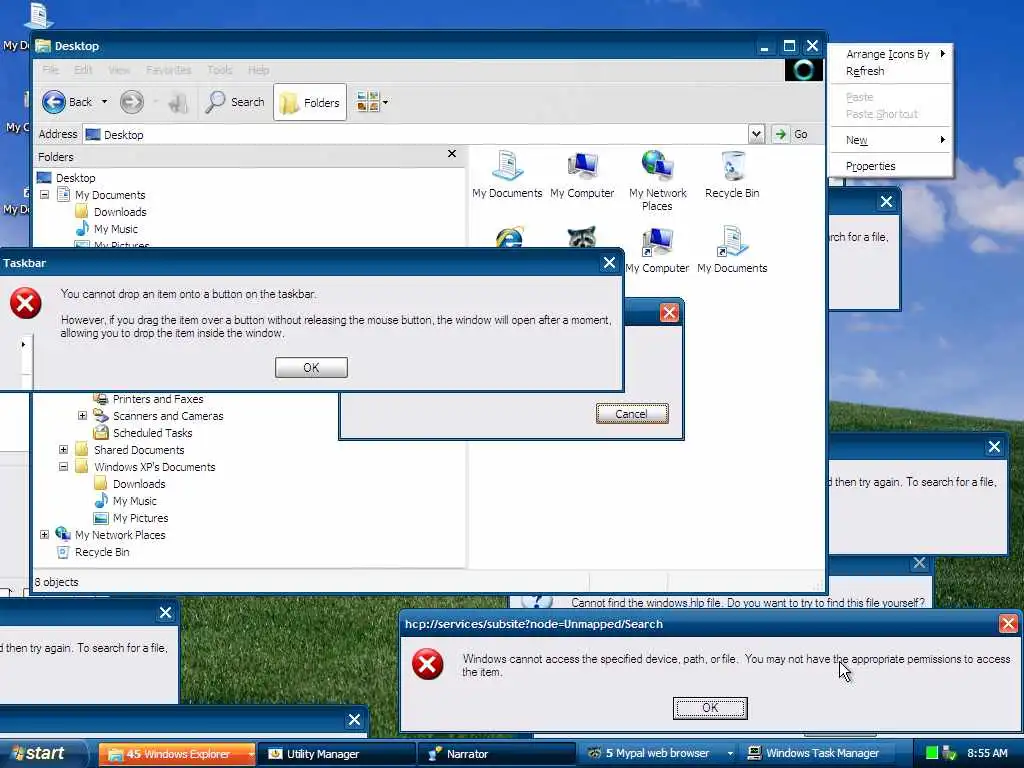Click the Start button
The height and width of the screenshot is (768, 1024).
pos(42,753)
